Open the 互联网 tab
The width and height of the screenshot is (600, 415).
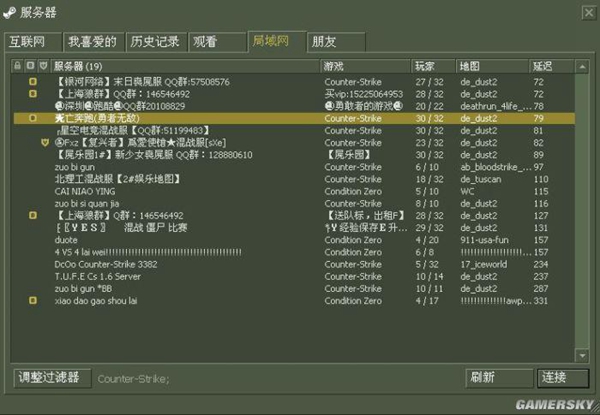pos(33,42)
